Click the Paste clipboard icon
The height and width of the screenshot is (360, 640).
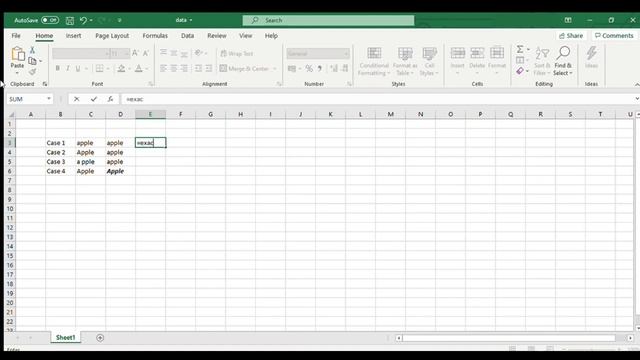tap(18, 53)
